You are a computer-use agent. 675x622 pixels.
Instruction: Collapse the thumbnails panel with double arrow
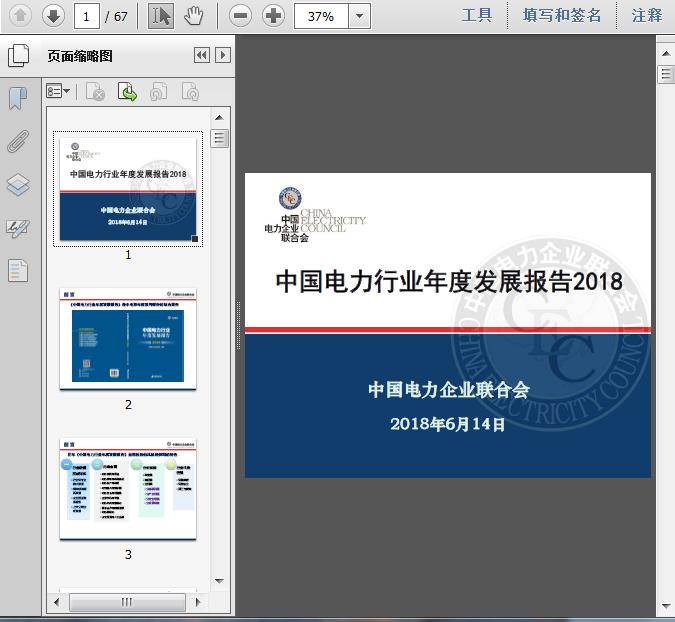point(202,55)
